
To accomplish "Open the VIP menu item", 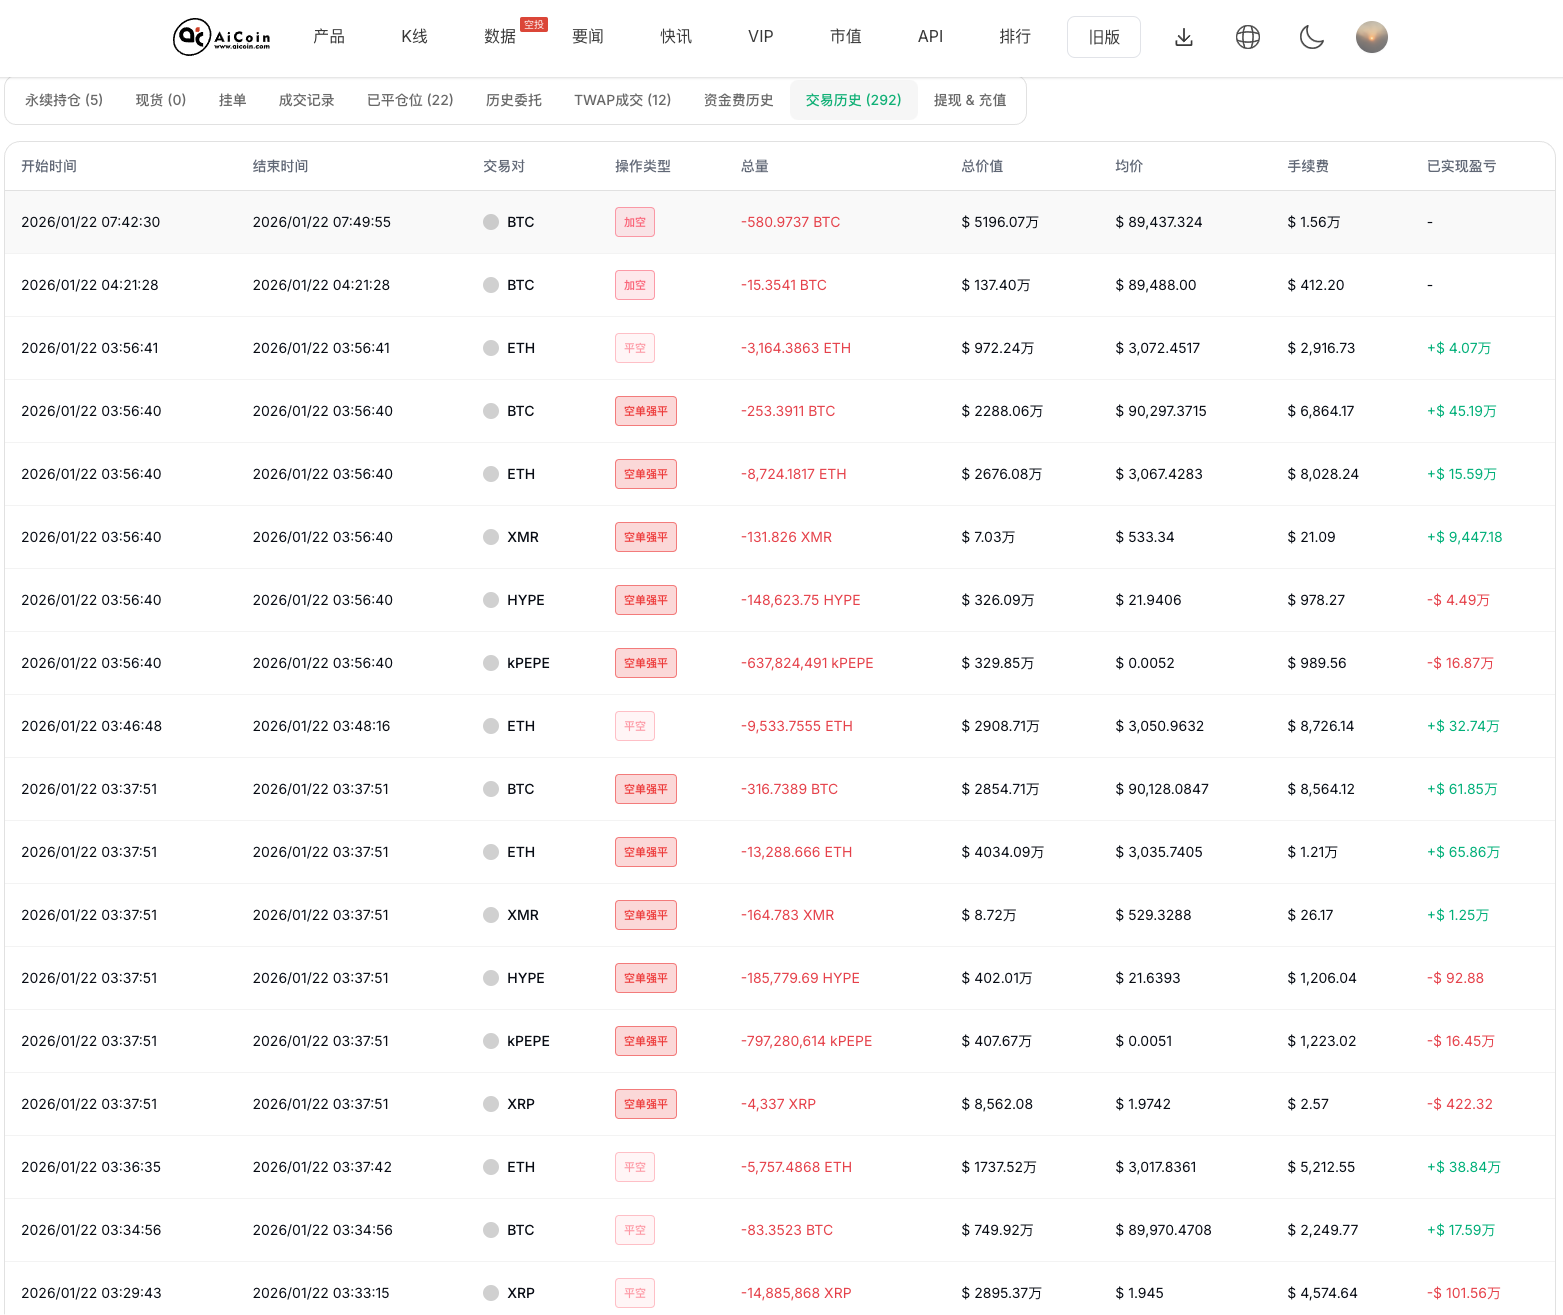I will click(x=760, y=37).
